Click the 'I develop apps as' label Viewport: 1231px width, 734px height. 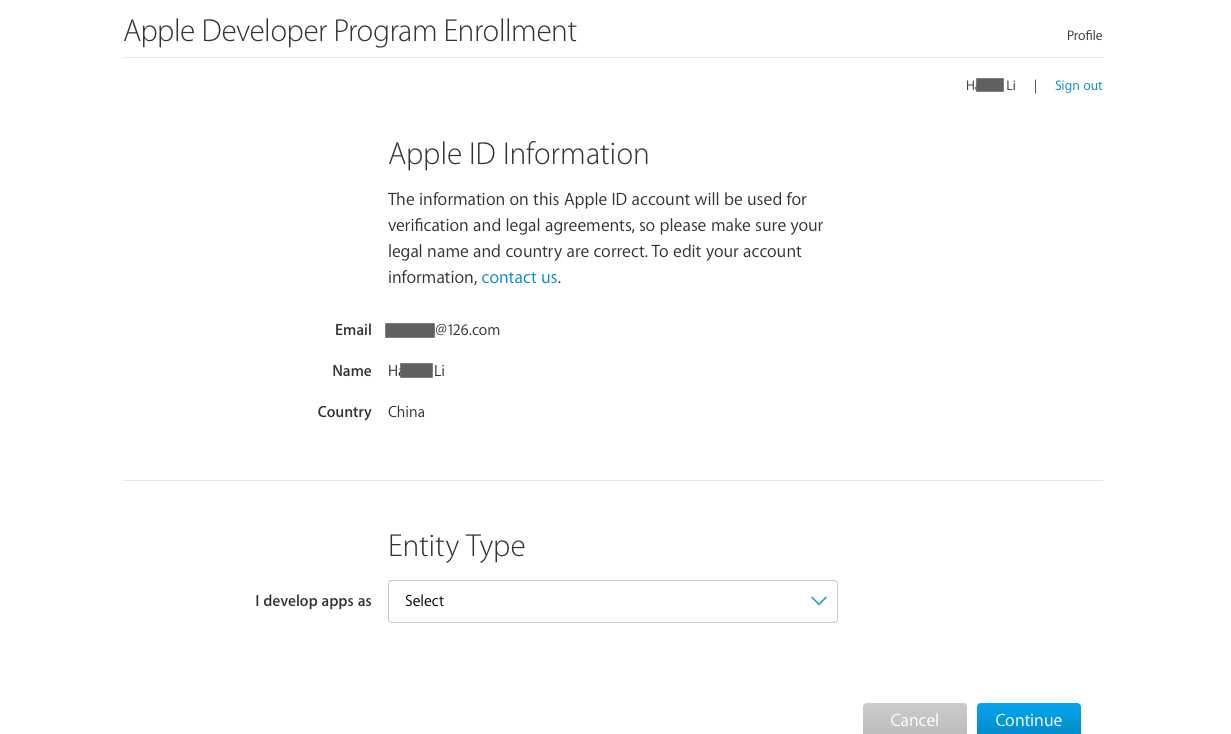[x=313, y=601]
